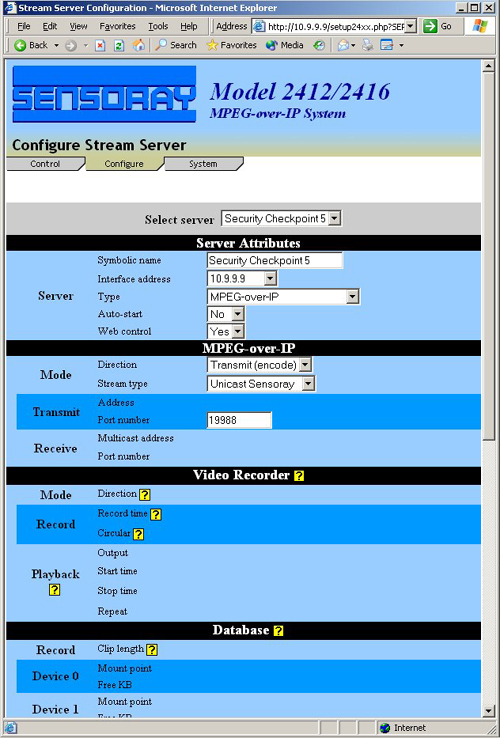Open the help icon next to Database
Viewport: 500px width, 738px height.
pyautogui.click(x=278, y=631)
